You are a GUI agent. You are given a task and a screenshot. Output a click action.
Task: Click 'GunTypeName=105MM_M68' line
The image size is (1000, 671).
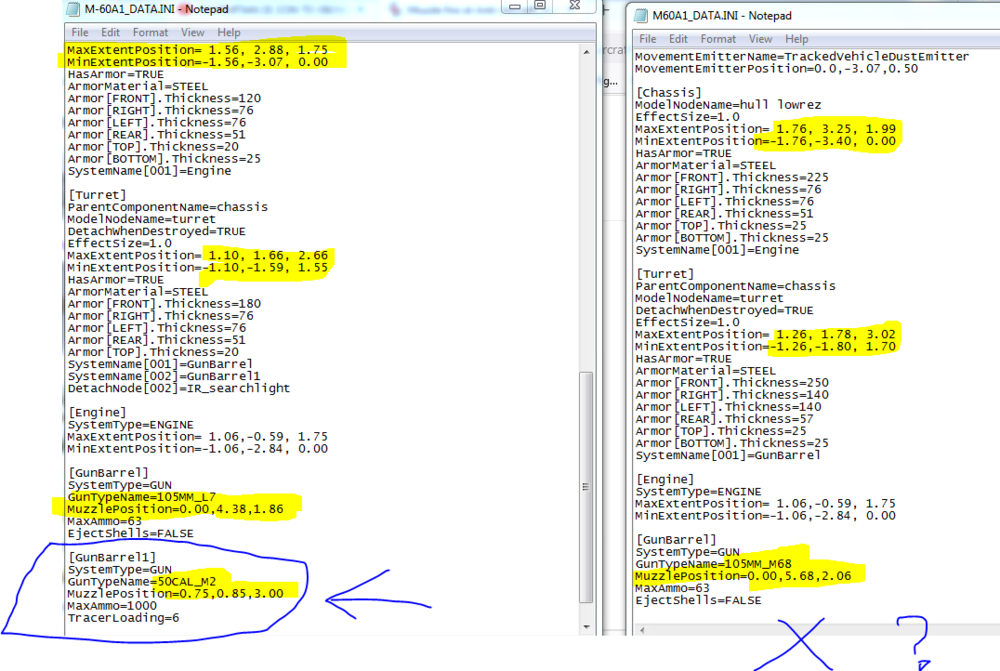tap(713, 564)
